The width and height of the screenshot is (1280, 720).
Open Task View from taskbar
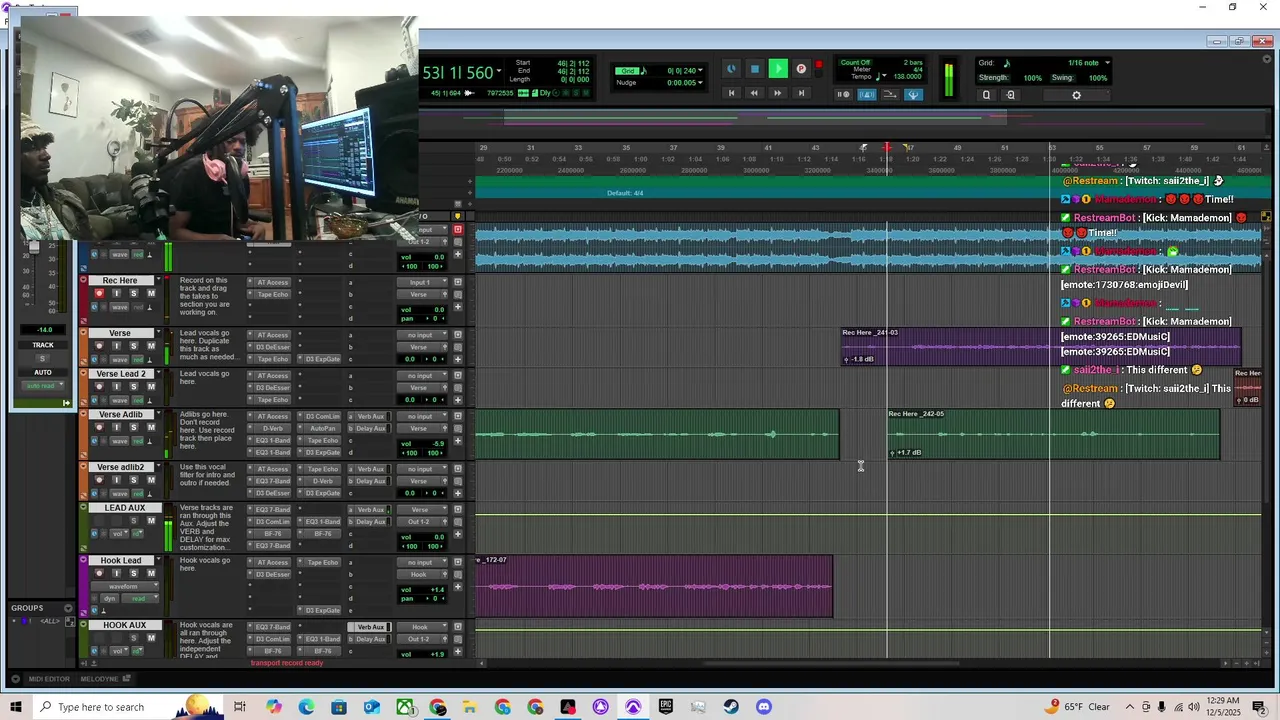240,707
